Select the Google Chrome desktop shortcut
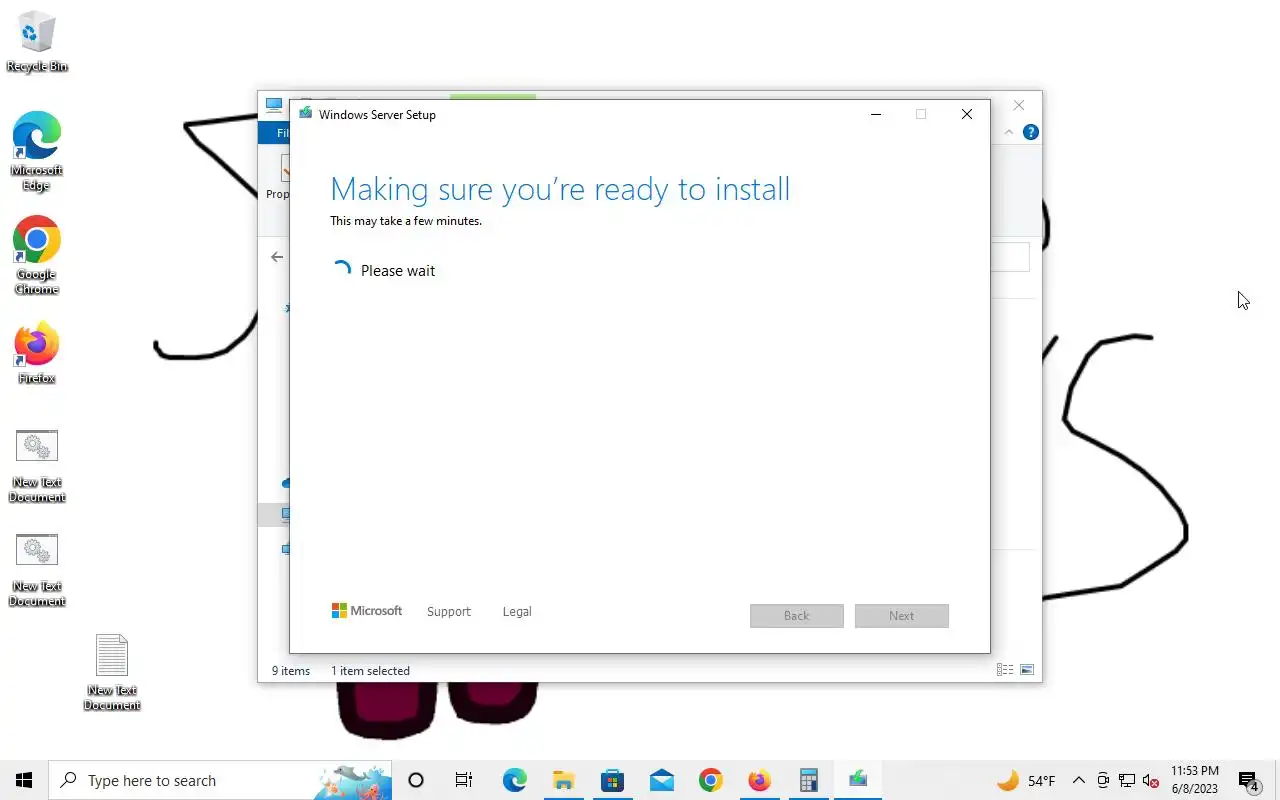This screenshot has width=1280, height=800. tap(37, 255)
